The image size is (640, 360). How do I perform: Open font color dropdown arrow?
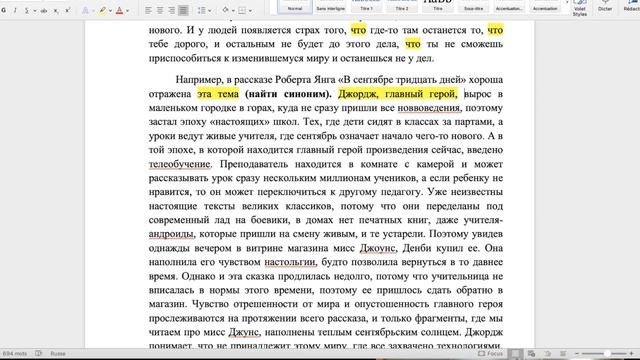point(127,11)
